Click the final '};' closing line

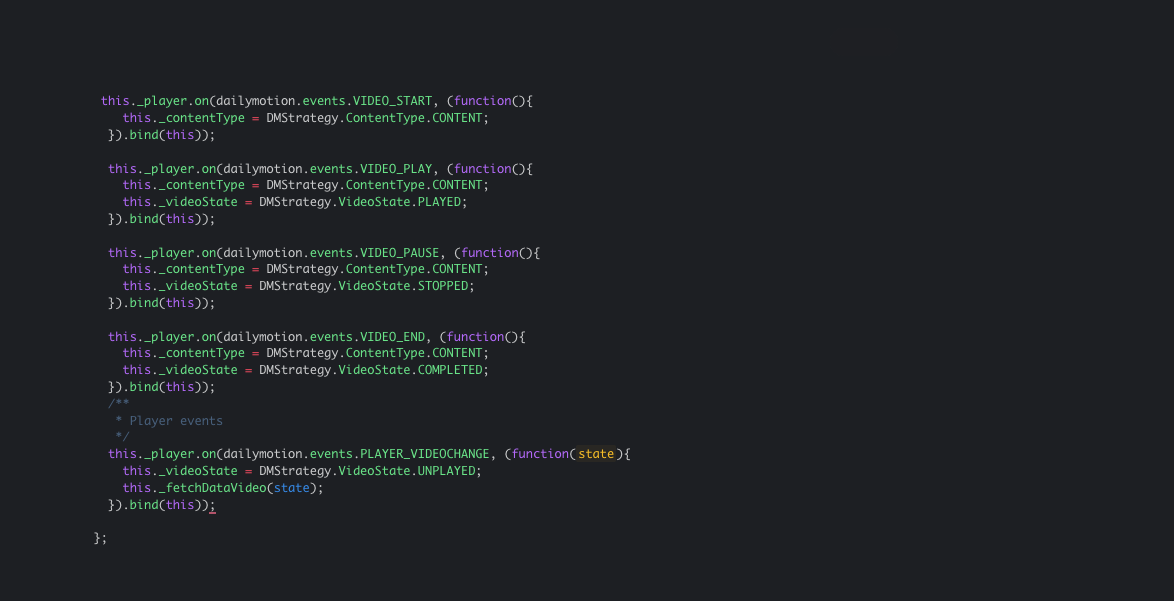pyautogui.click(x=100, y=538)
